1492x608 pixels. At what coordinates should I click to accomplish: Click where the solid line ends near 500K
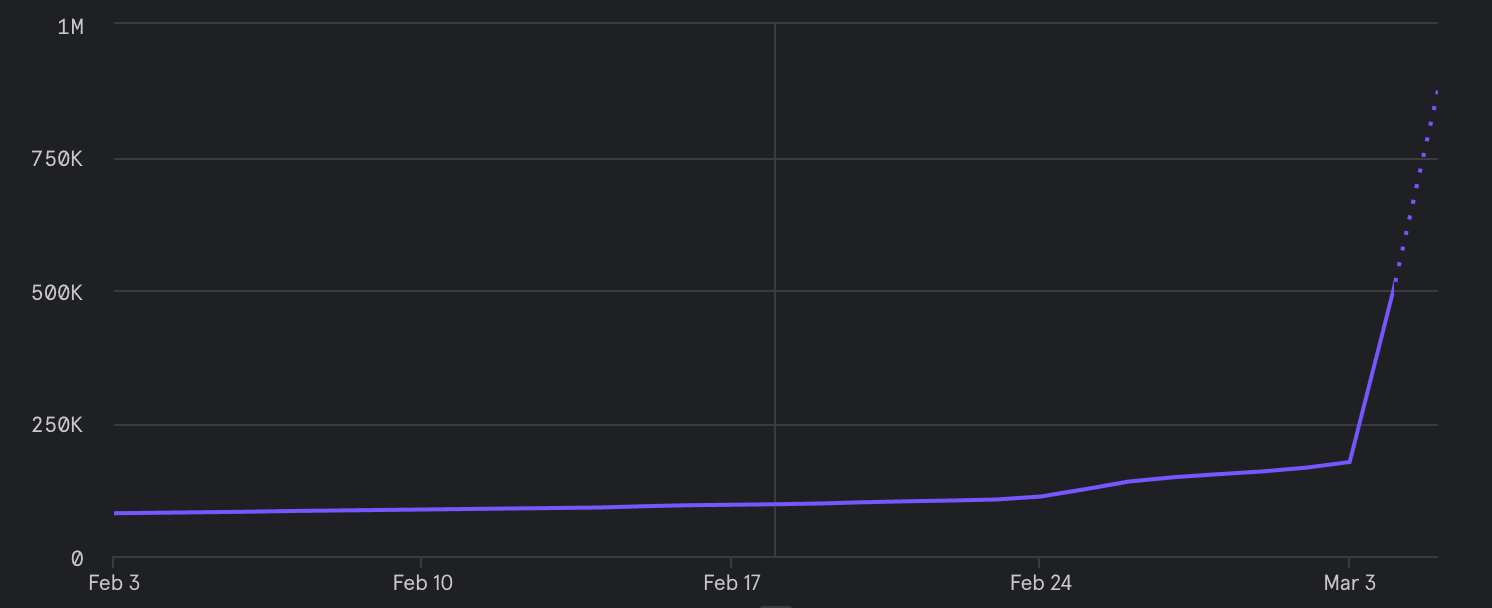point(1393,293)
